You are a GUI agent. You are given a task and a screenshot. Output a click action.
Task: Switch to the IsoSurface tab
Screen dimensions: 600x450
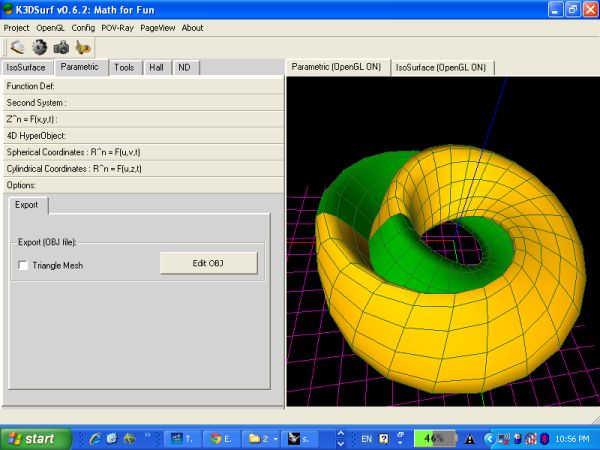[26, 68]
